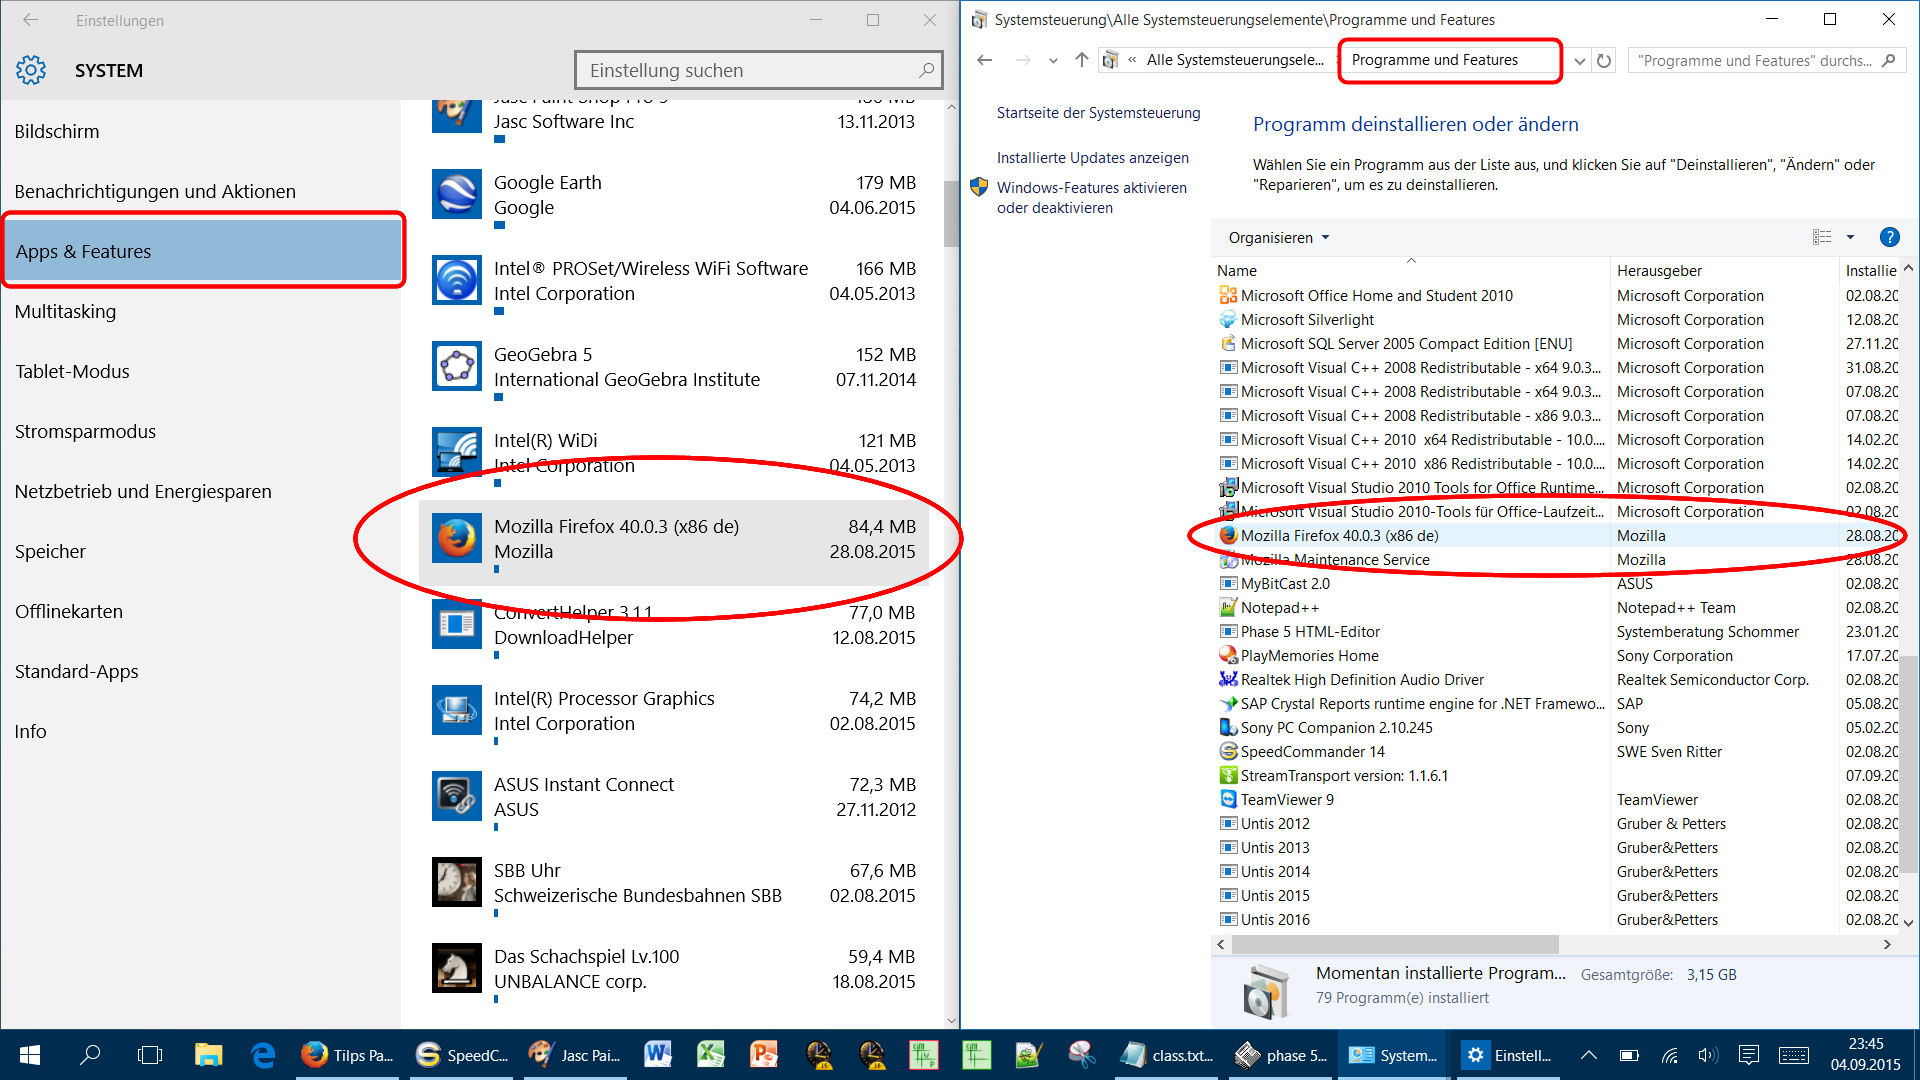The width and height of the screenshot is (1920, 1080).
Task: Open Excel from the taskbar
Action: pyautogui.click(x=711, y=1054)
